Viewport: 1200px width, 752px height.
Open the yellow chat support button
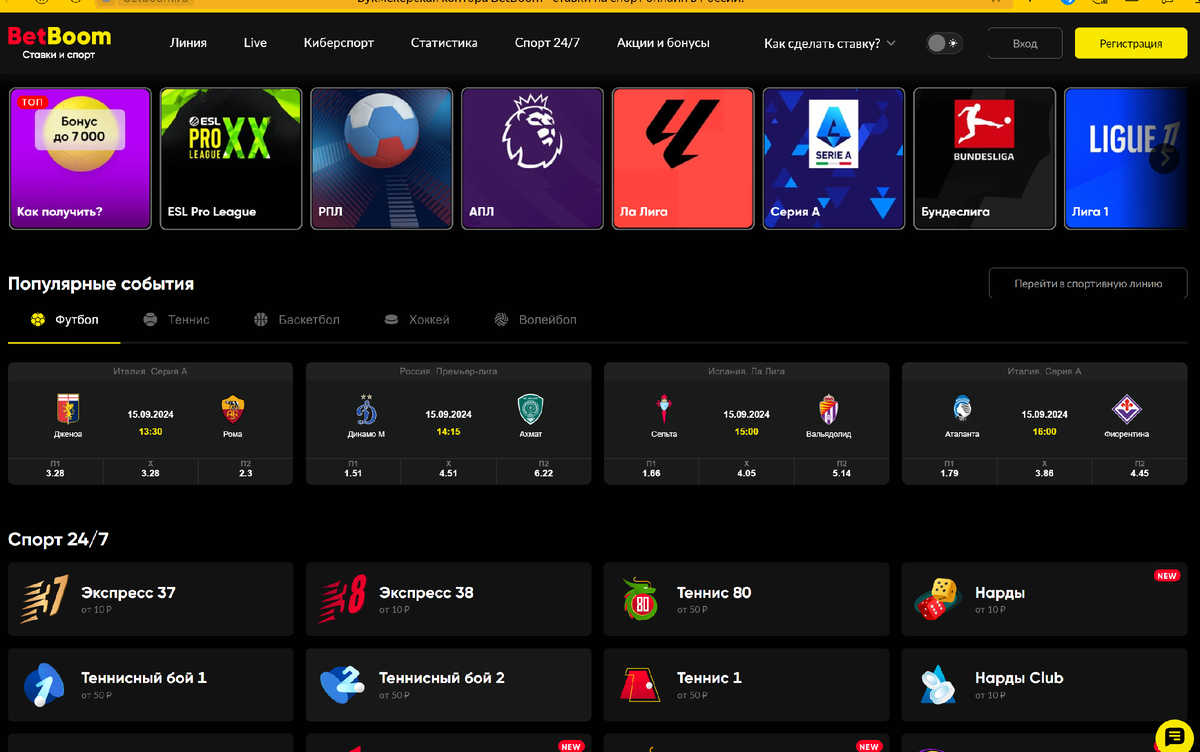coord(1175,736)
